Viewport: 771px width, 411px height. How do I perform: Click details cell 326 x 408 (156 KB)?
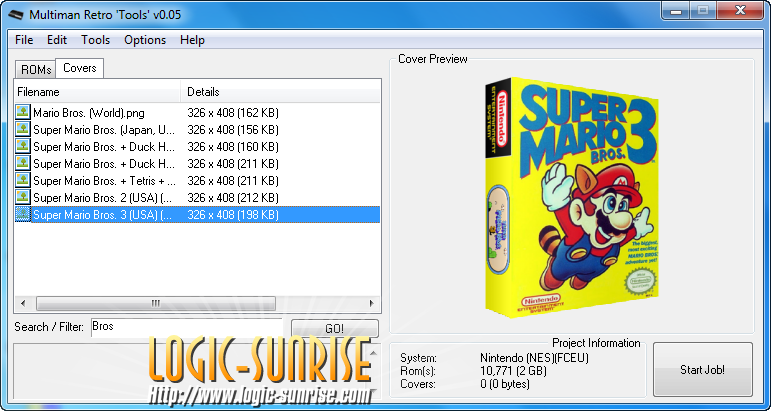(x=233, y=130)
